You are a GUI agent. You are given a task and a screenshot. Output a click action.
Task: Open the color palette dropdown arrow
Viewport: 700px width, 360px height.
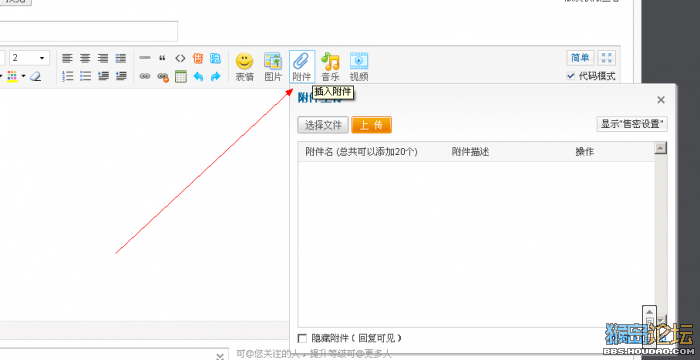[x=23, y=76]
